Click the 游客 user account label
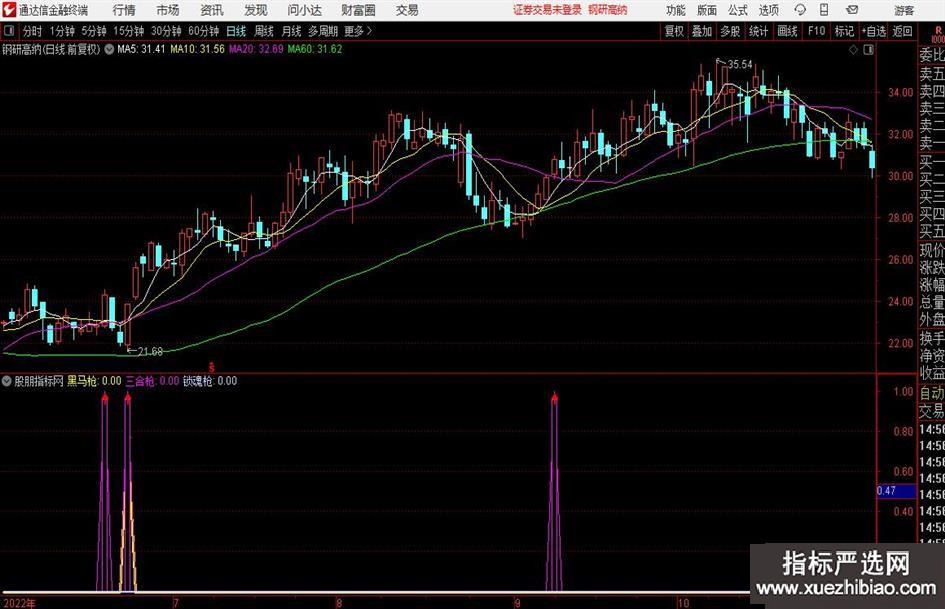This screenshot has height=609, width=945. 903,10
